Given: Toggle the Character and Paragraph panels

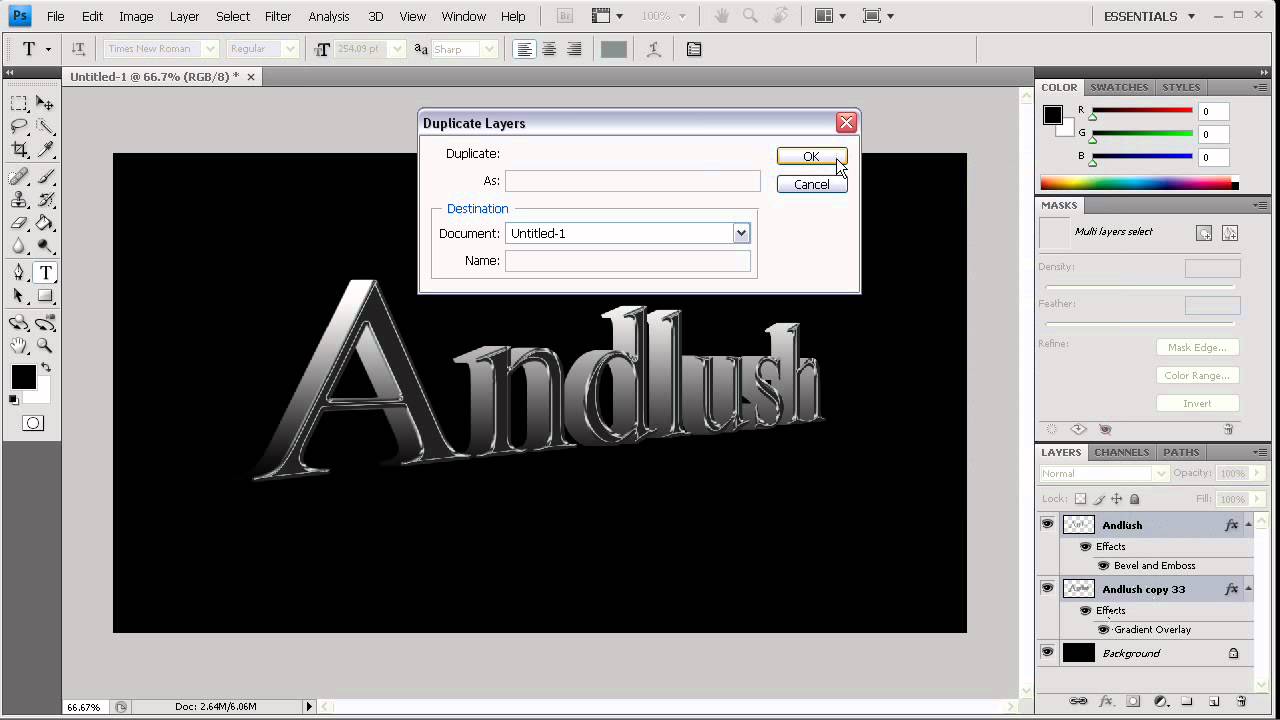Looking at the screenshot, I should tap(694, 49).
